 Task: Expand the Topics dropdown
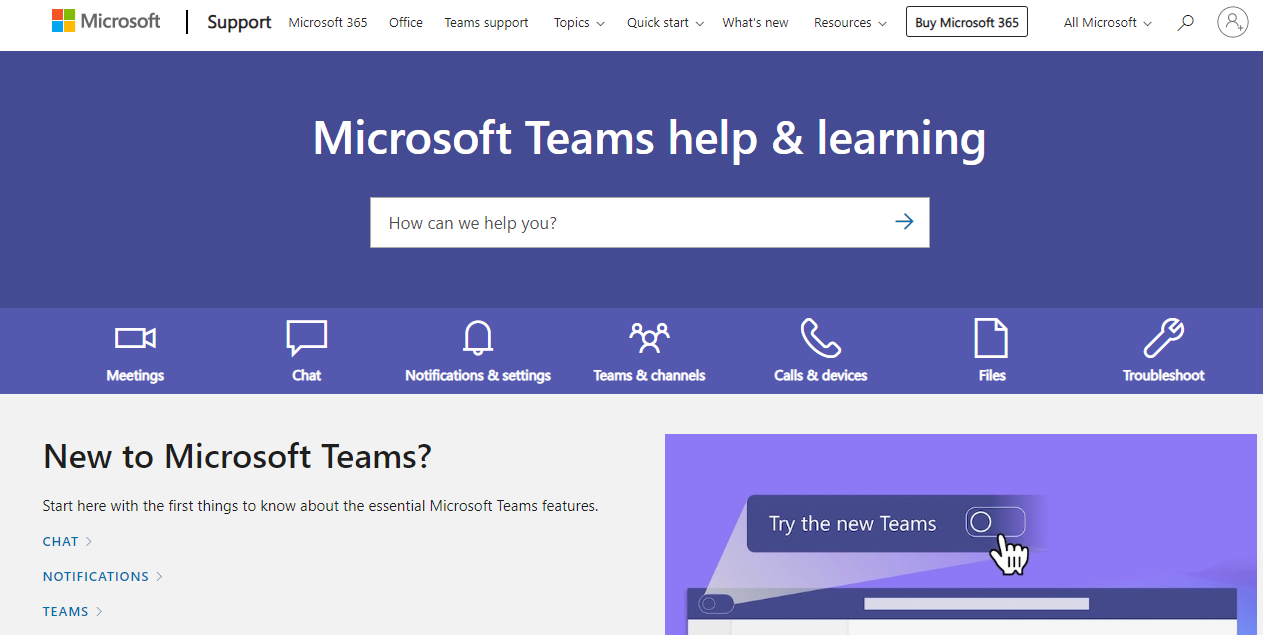pyautogui.click(x=578, y=22)
